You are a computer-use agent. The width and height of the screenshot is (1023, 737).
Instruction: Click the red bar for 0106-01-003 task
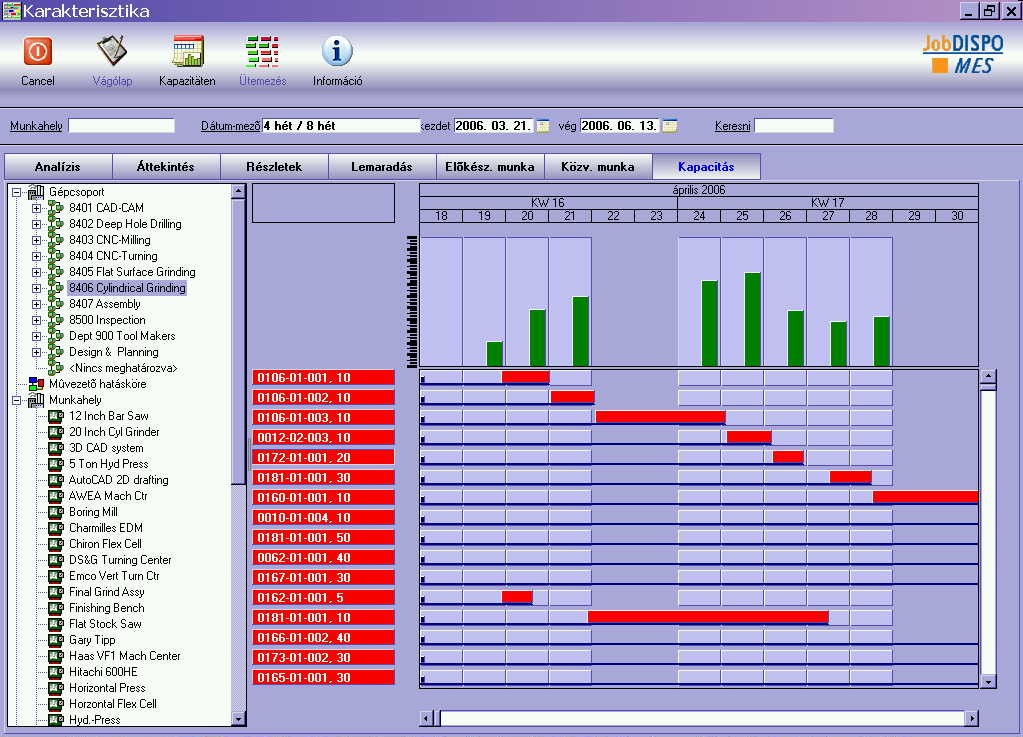coord(660,417)
